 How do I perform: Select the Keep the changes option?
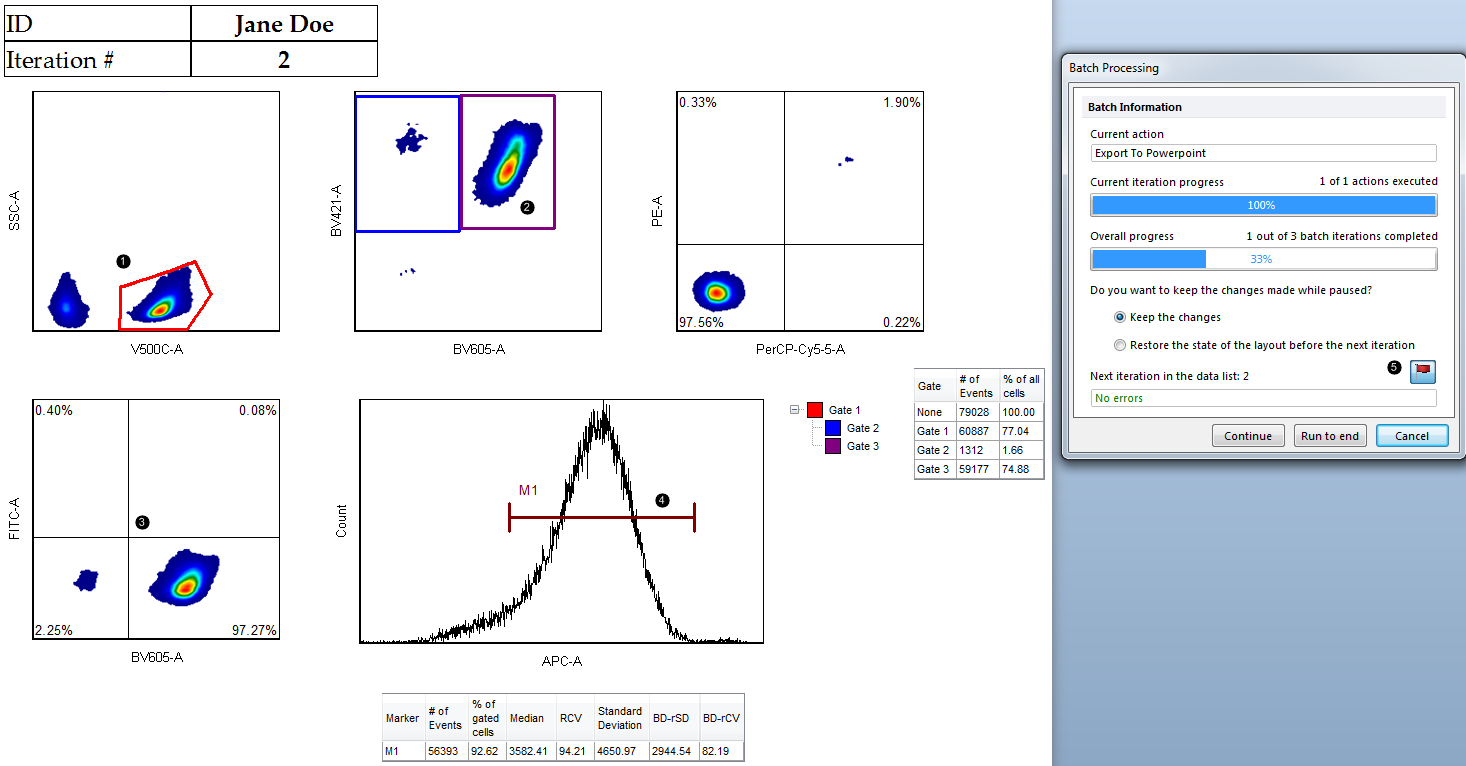click(1120, 317)
